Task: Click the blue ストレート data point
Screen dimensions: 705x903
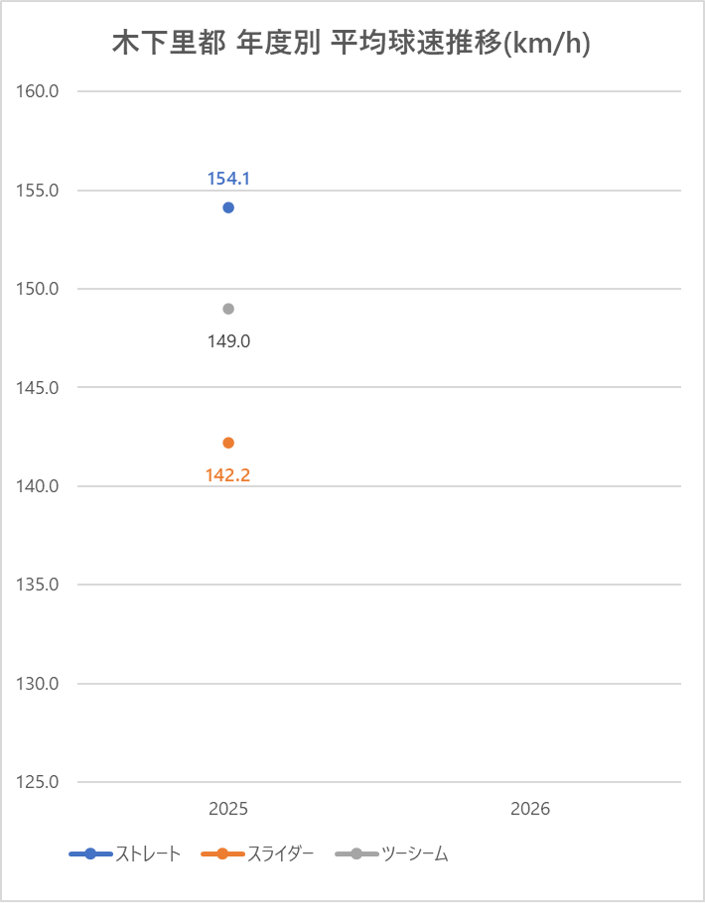Action: click(228, 207)
